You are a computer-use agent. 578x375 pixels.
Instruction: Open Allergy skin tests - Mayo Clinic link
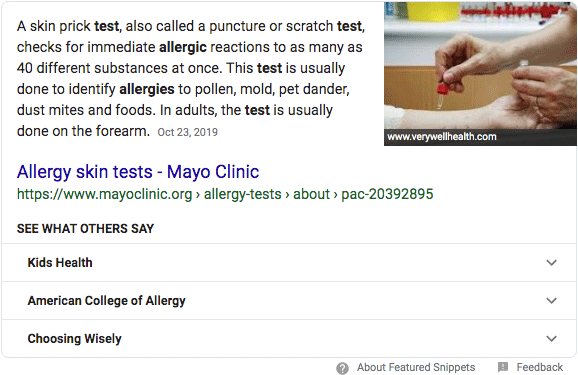pos(138,172)
